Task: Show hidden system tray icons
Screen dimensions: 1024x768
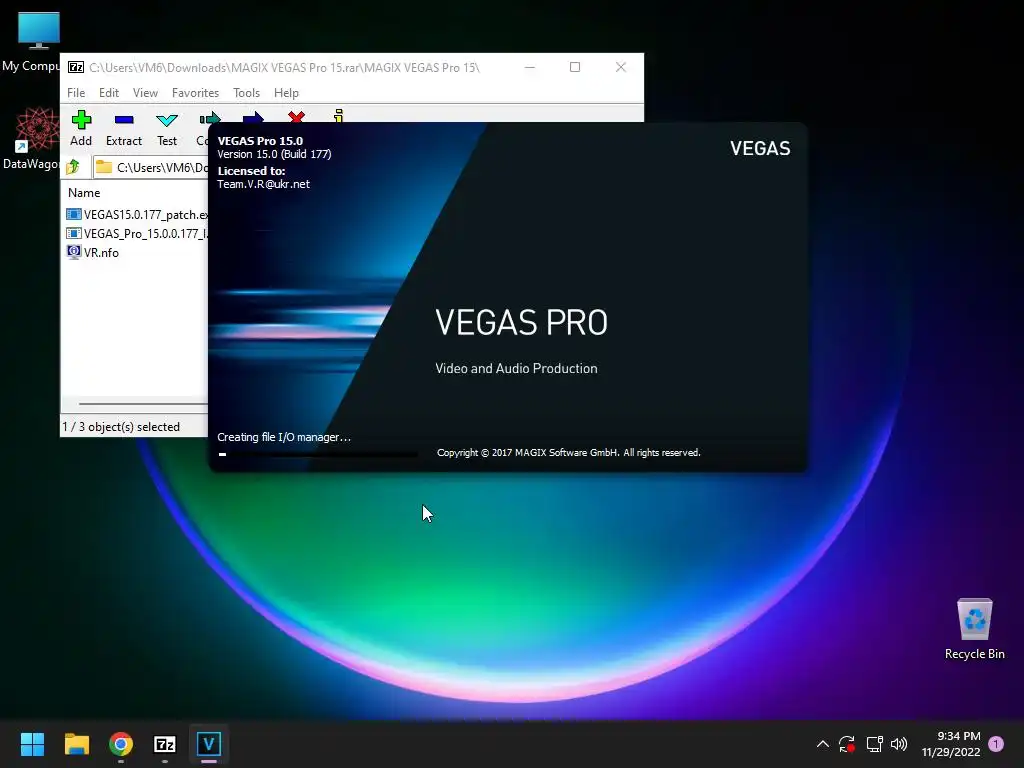Action: point(823,744)
